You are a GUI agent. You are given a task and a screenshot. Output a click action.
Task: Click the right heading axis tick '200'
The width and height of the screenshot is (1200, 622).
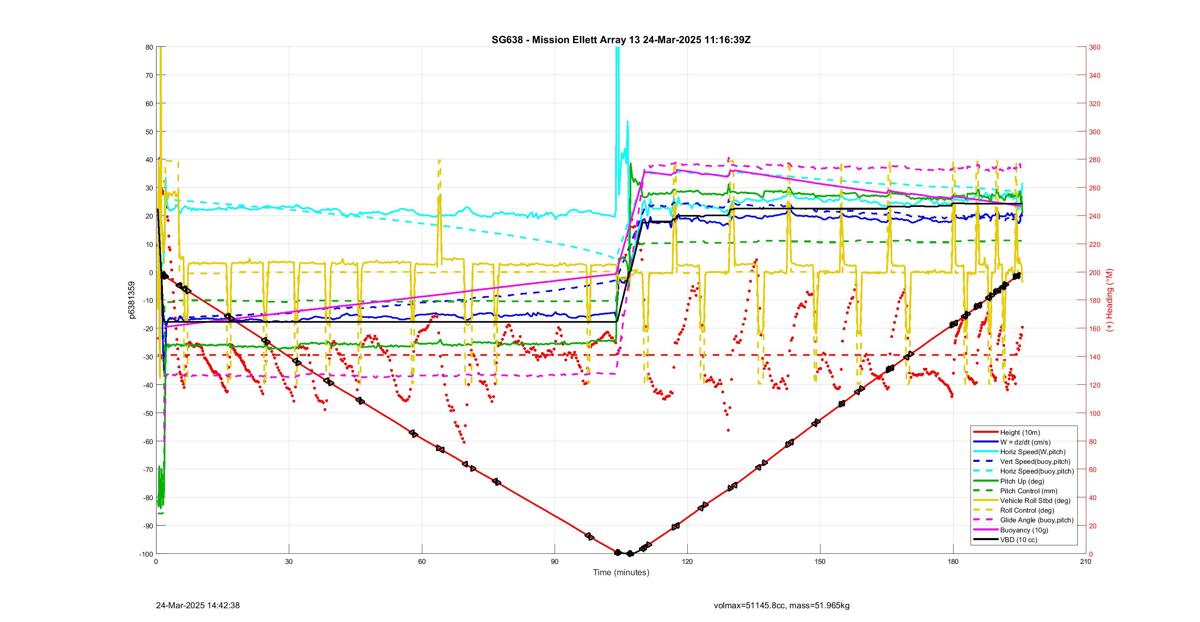click(1095, 272)
